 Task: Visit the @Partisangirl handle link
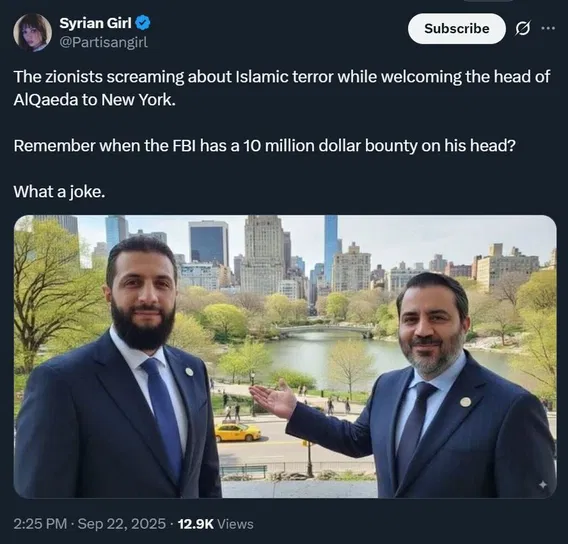[103, 43]
